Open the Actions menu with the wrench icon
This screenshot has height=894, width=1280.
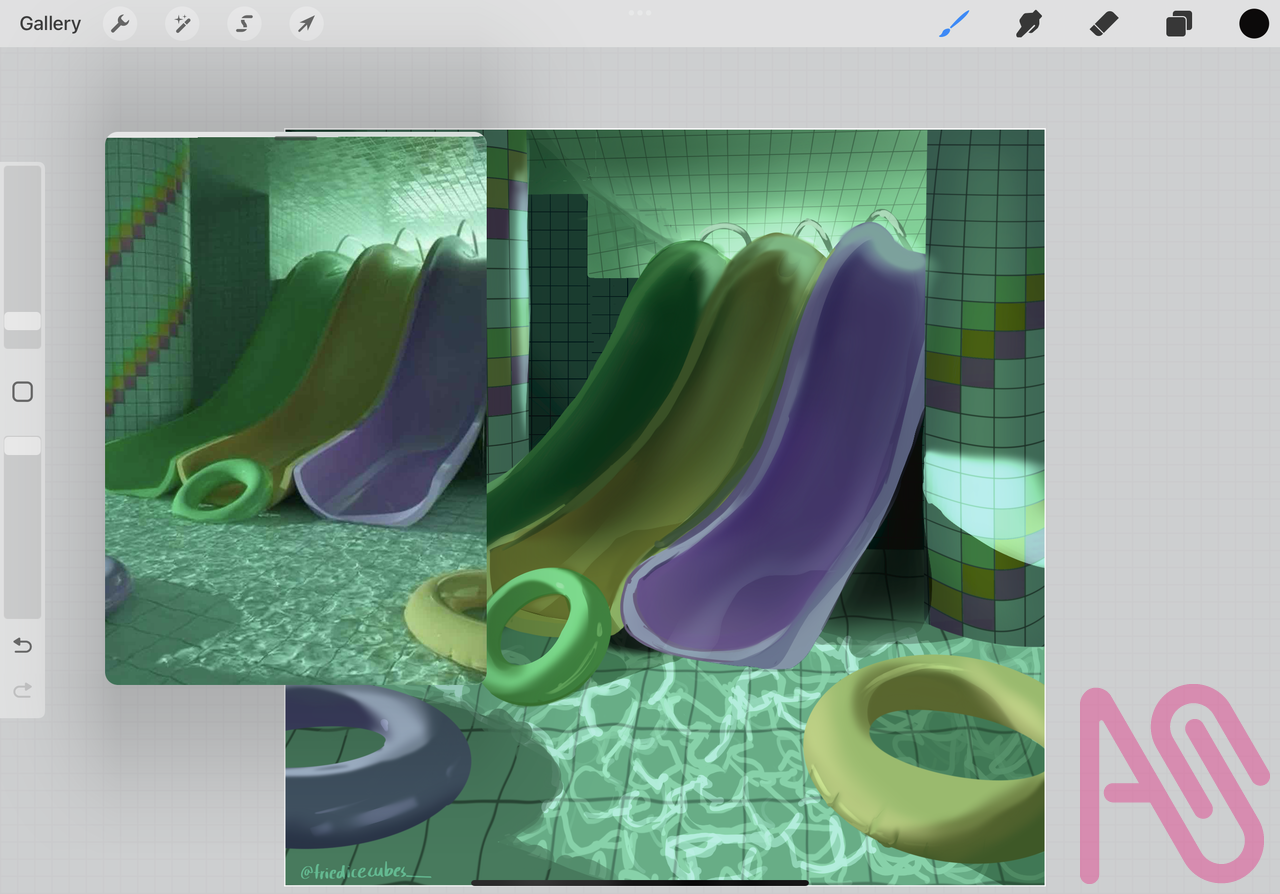(119, 23)
